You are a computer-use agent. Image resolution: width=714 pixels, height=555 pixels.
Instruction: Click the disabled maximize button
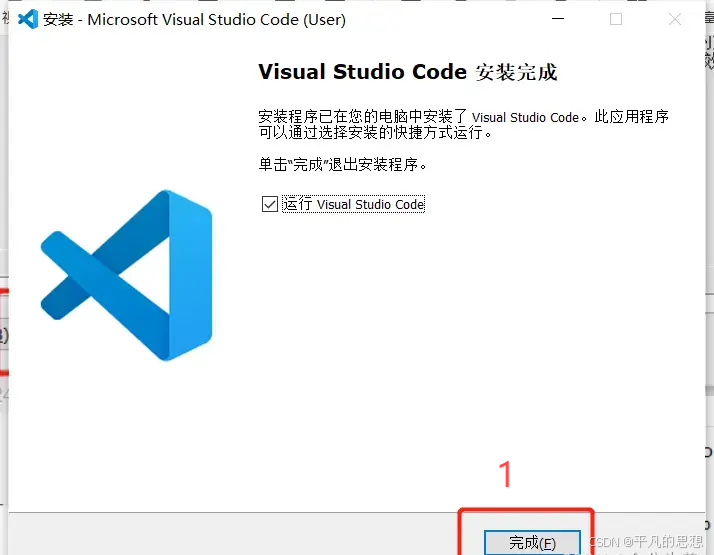[616, 19]
